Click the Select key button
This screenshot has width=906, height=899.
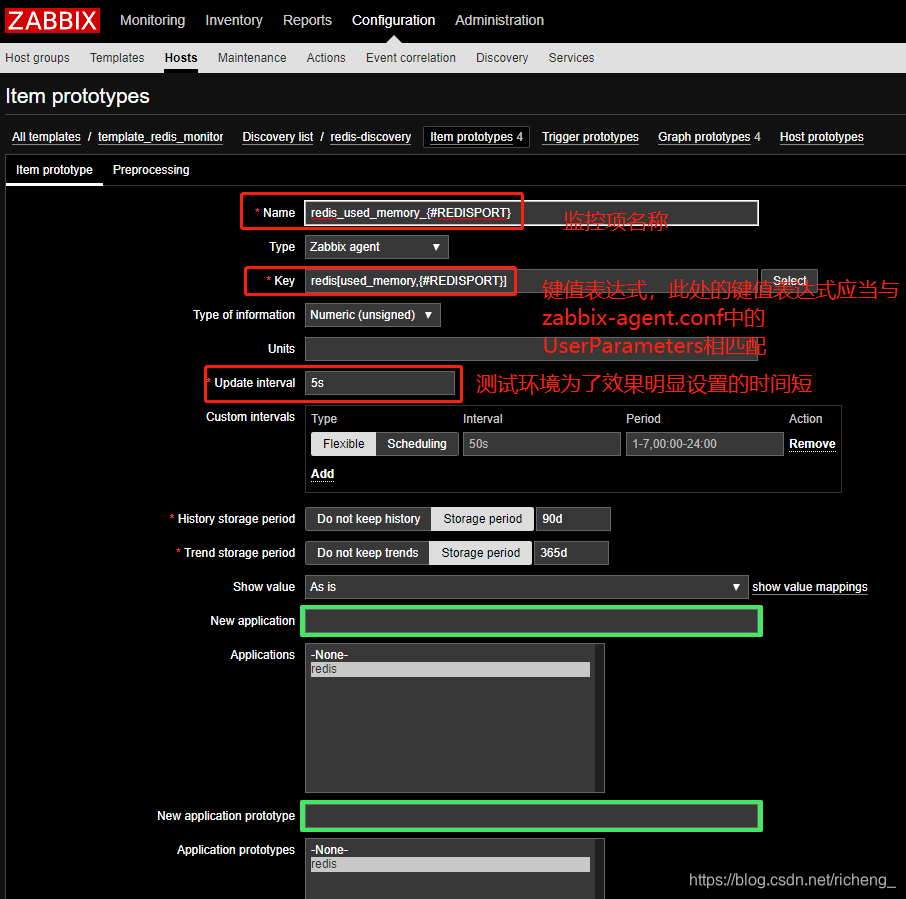pyautogui.click(x=789, y=281)
